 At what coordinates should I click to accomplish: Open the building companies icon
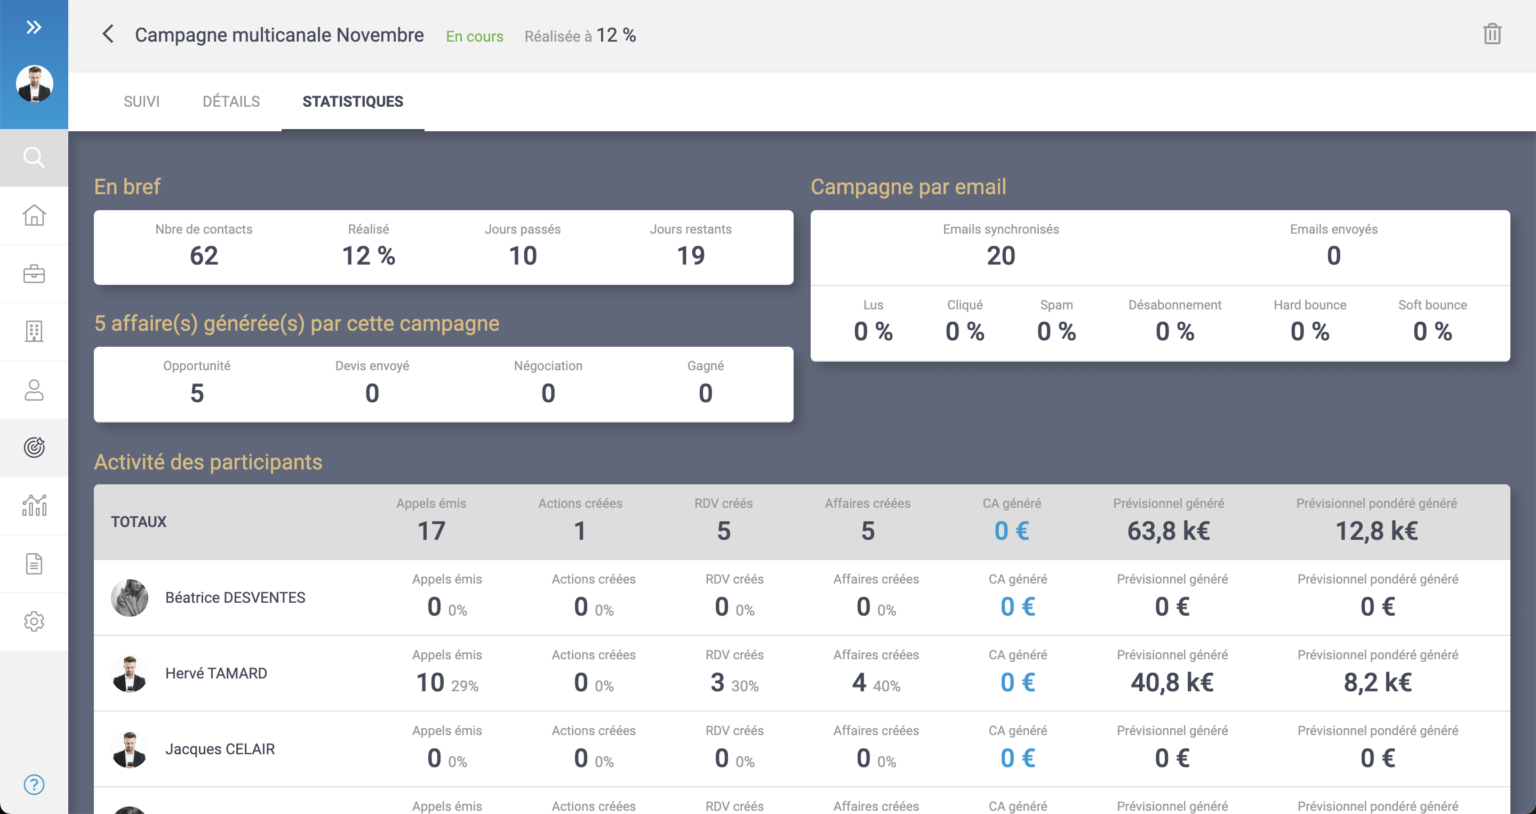point(34,331)
